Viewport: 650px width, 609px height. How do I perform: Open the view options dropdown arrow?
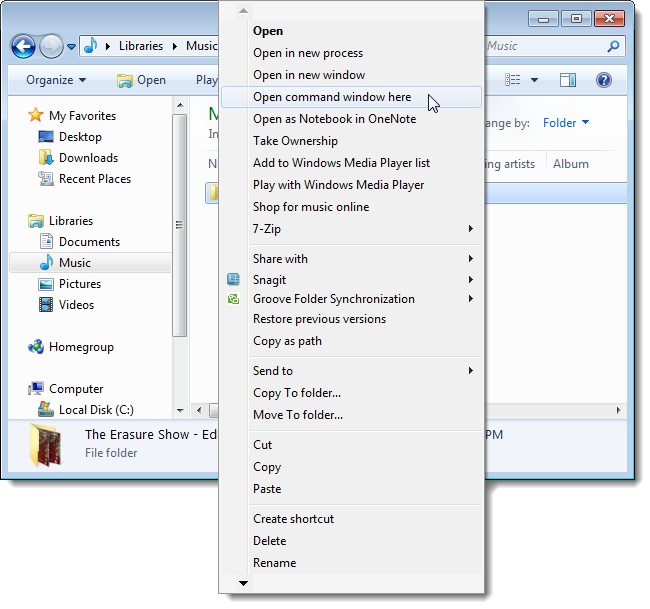point(534,80)
